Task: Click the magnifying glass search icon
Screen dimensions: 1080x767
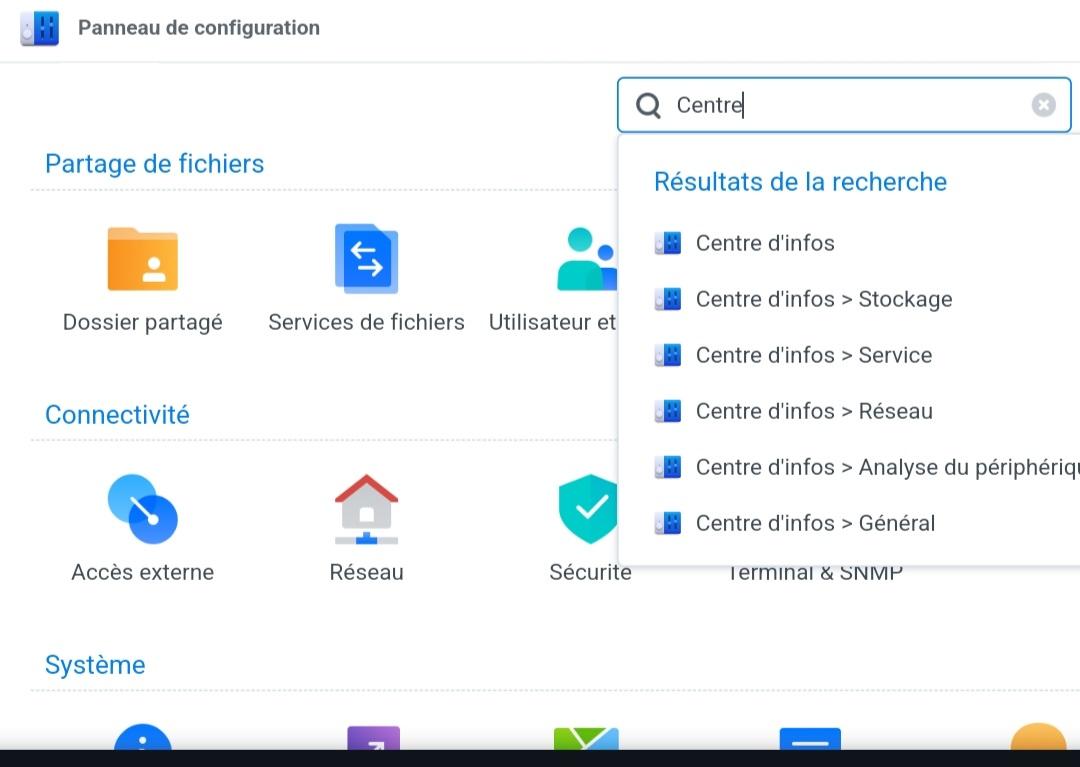Action: point(649,106)
